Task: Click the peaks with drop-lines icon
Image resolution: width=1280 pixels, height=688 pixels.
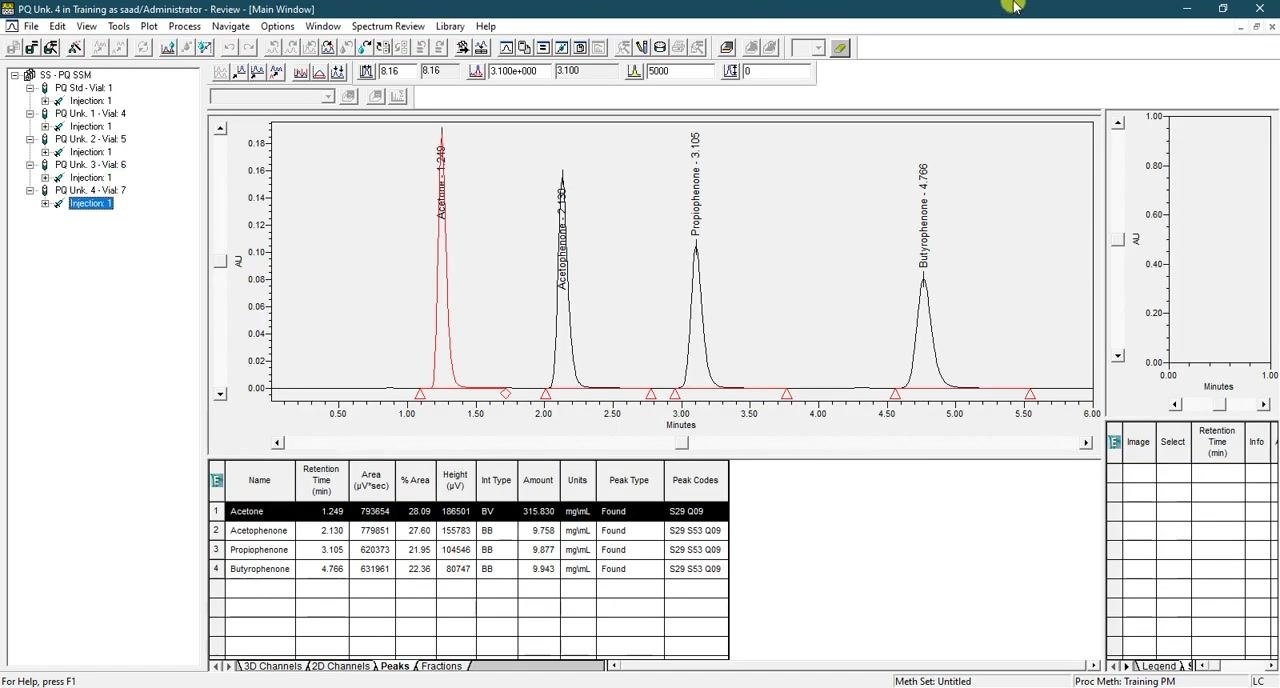Action: tap(338, 71)
